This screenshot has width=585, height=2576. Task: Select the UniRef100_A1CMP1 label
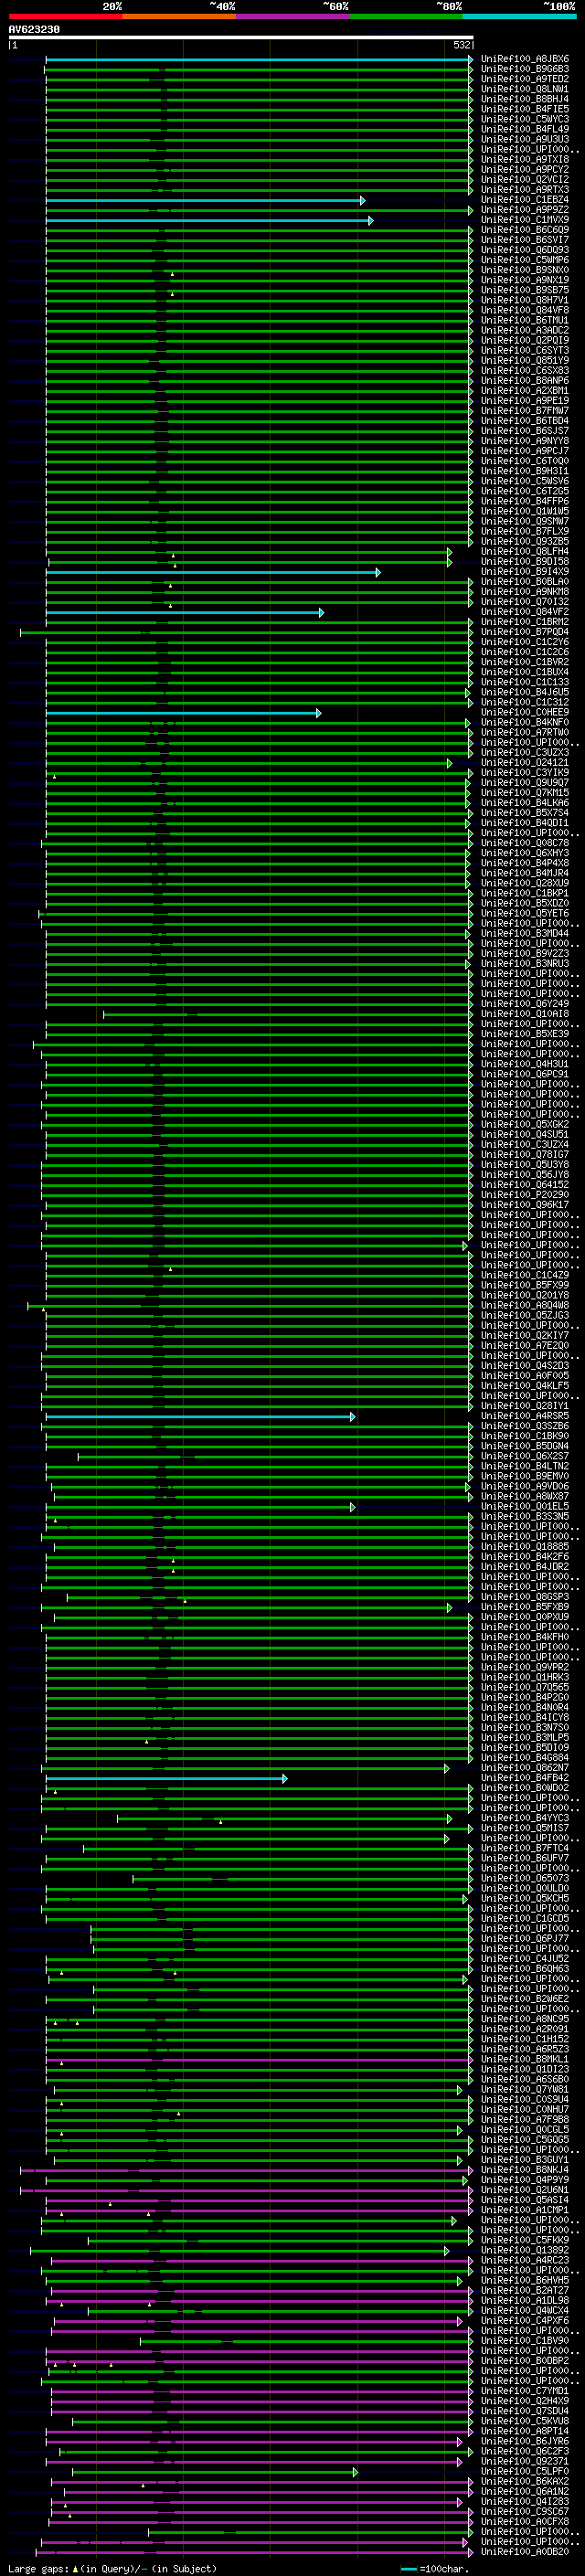pos(525,2210)
